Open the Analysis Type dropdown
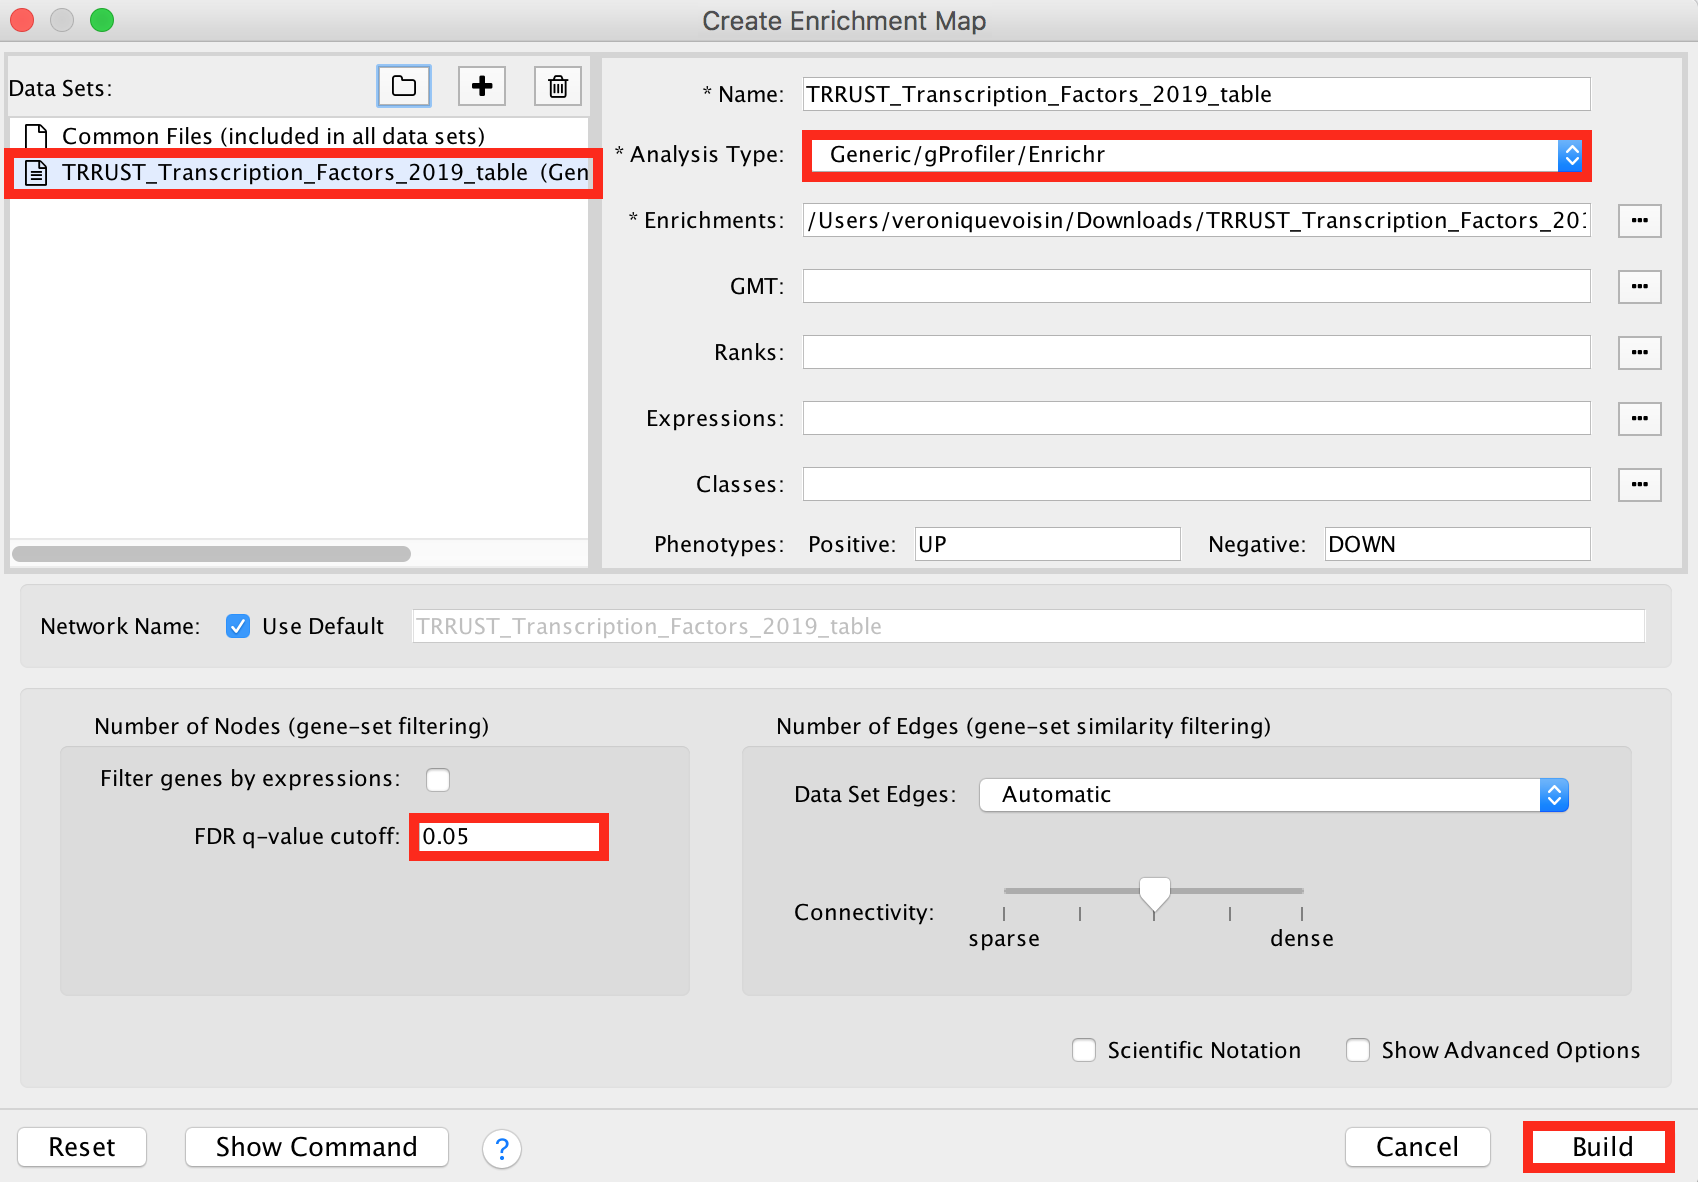This screenshot has height=1182, width=1698. 1195,155
